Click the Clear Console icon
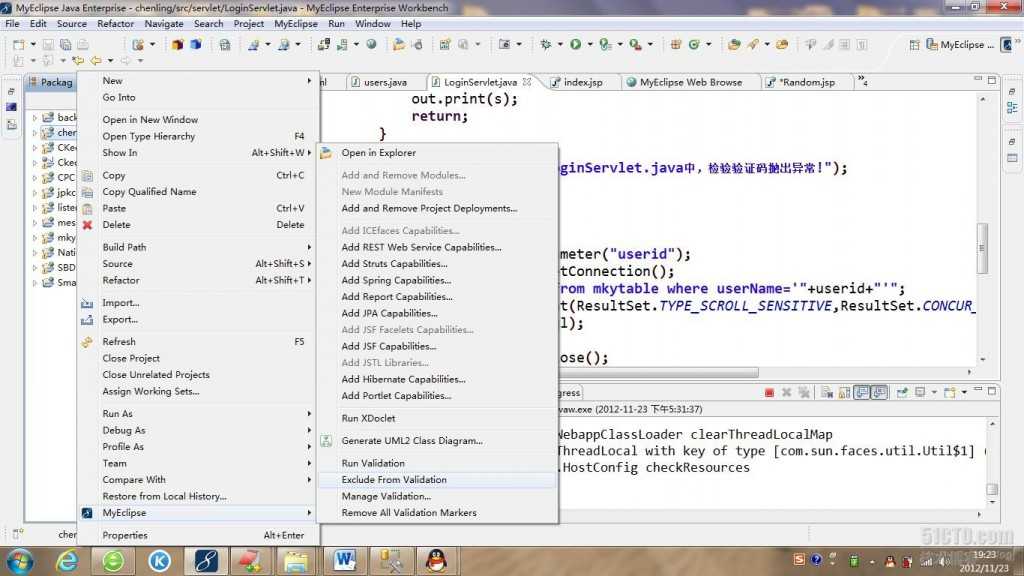1024x576 pixels. click(827, 392)
